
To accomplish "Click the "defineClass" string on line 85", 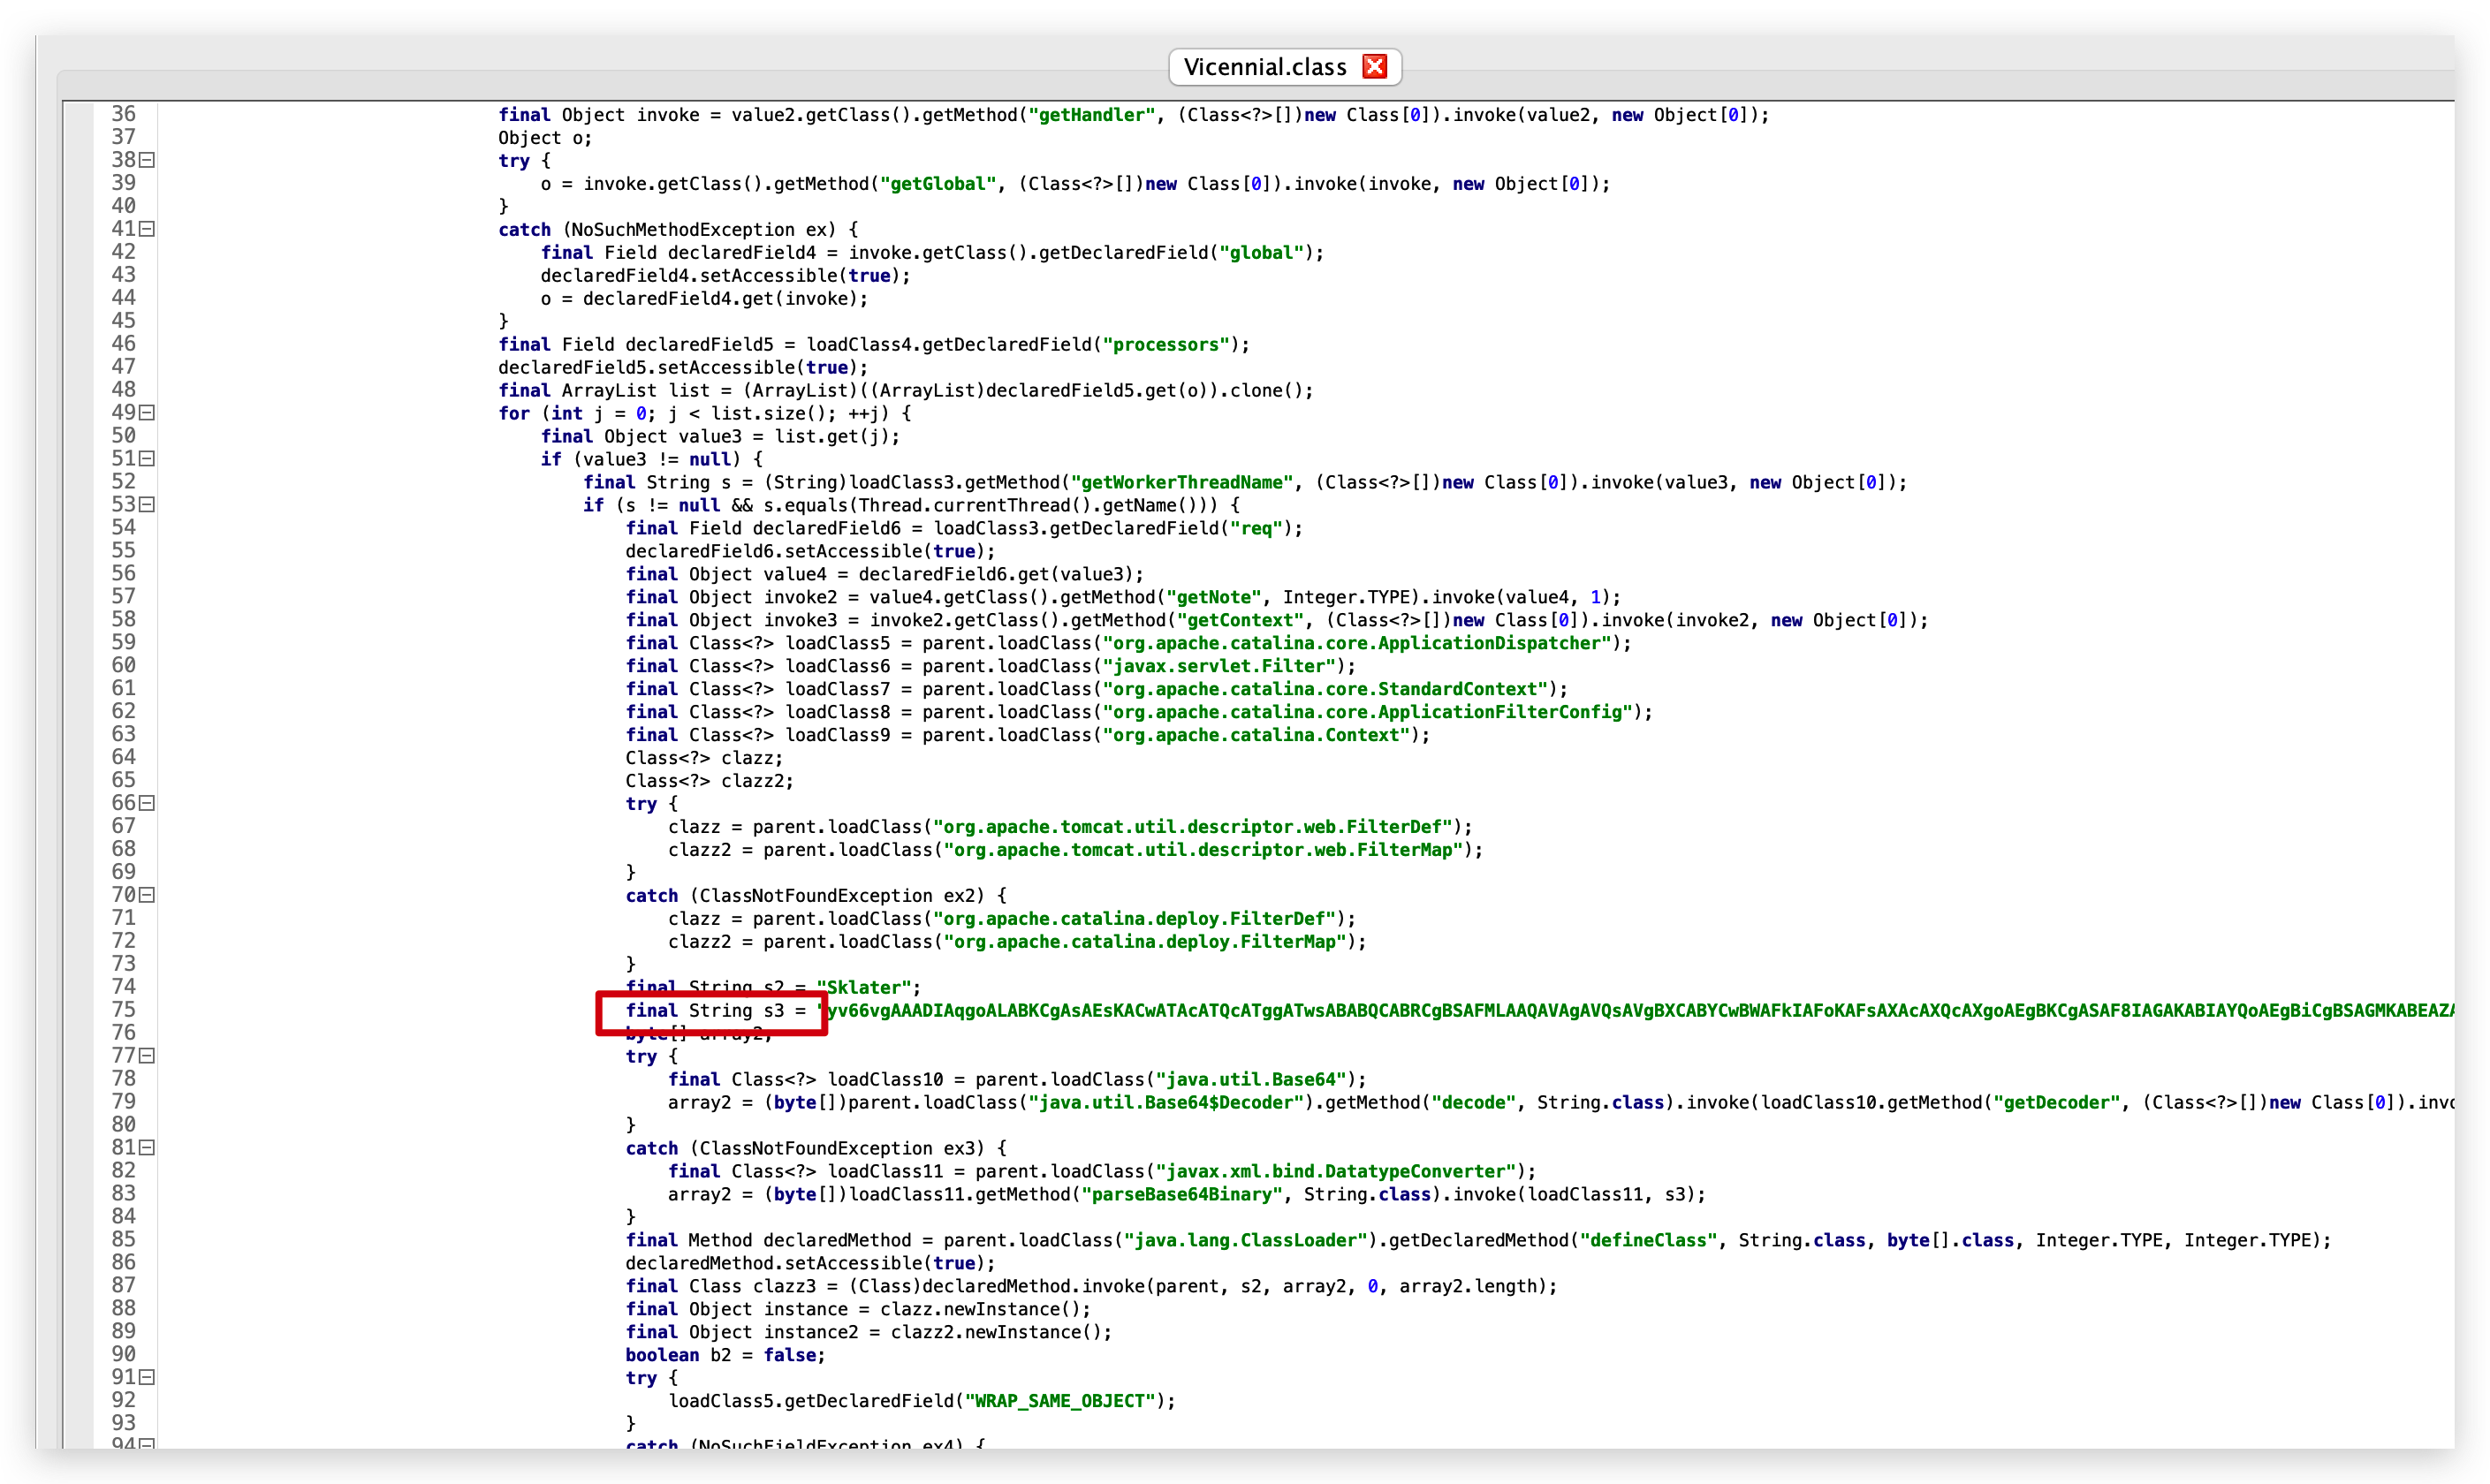I will (x=1647, y=1240).
